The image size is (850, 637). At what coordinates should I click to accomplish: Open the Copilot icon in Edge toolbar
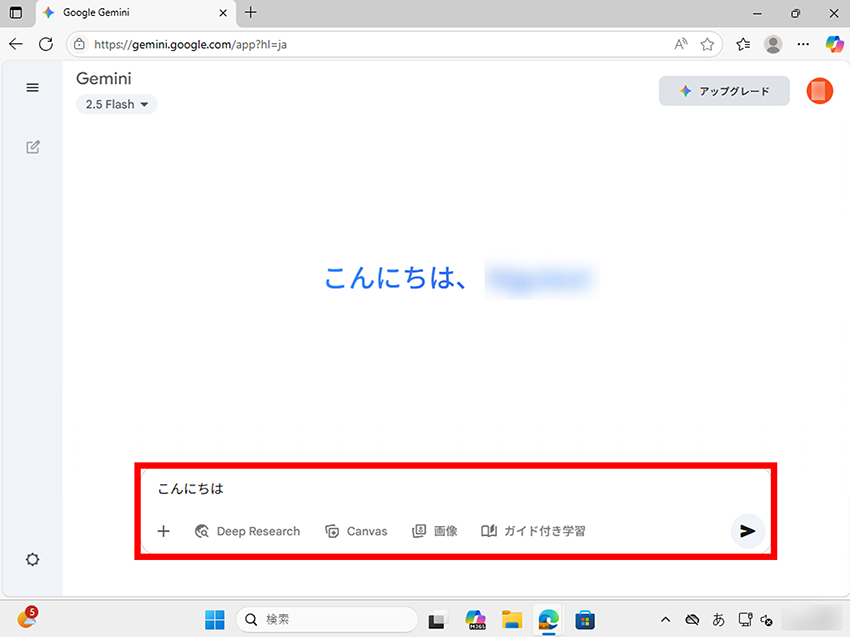coord(834,44)
